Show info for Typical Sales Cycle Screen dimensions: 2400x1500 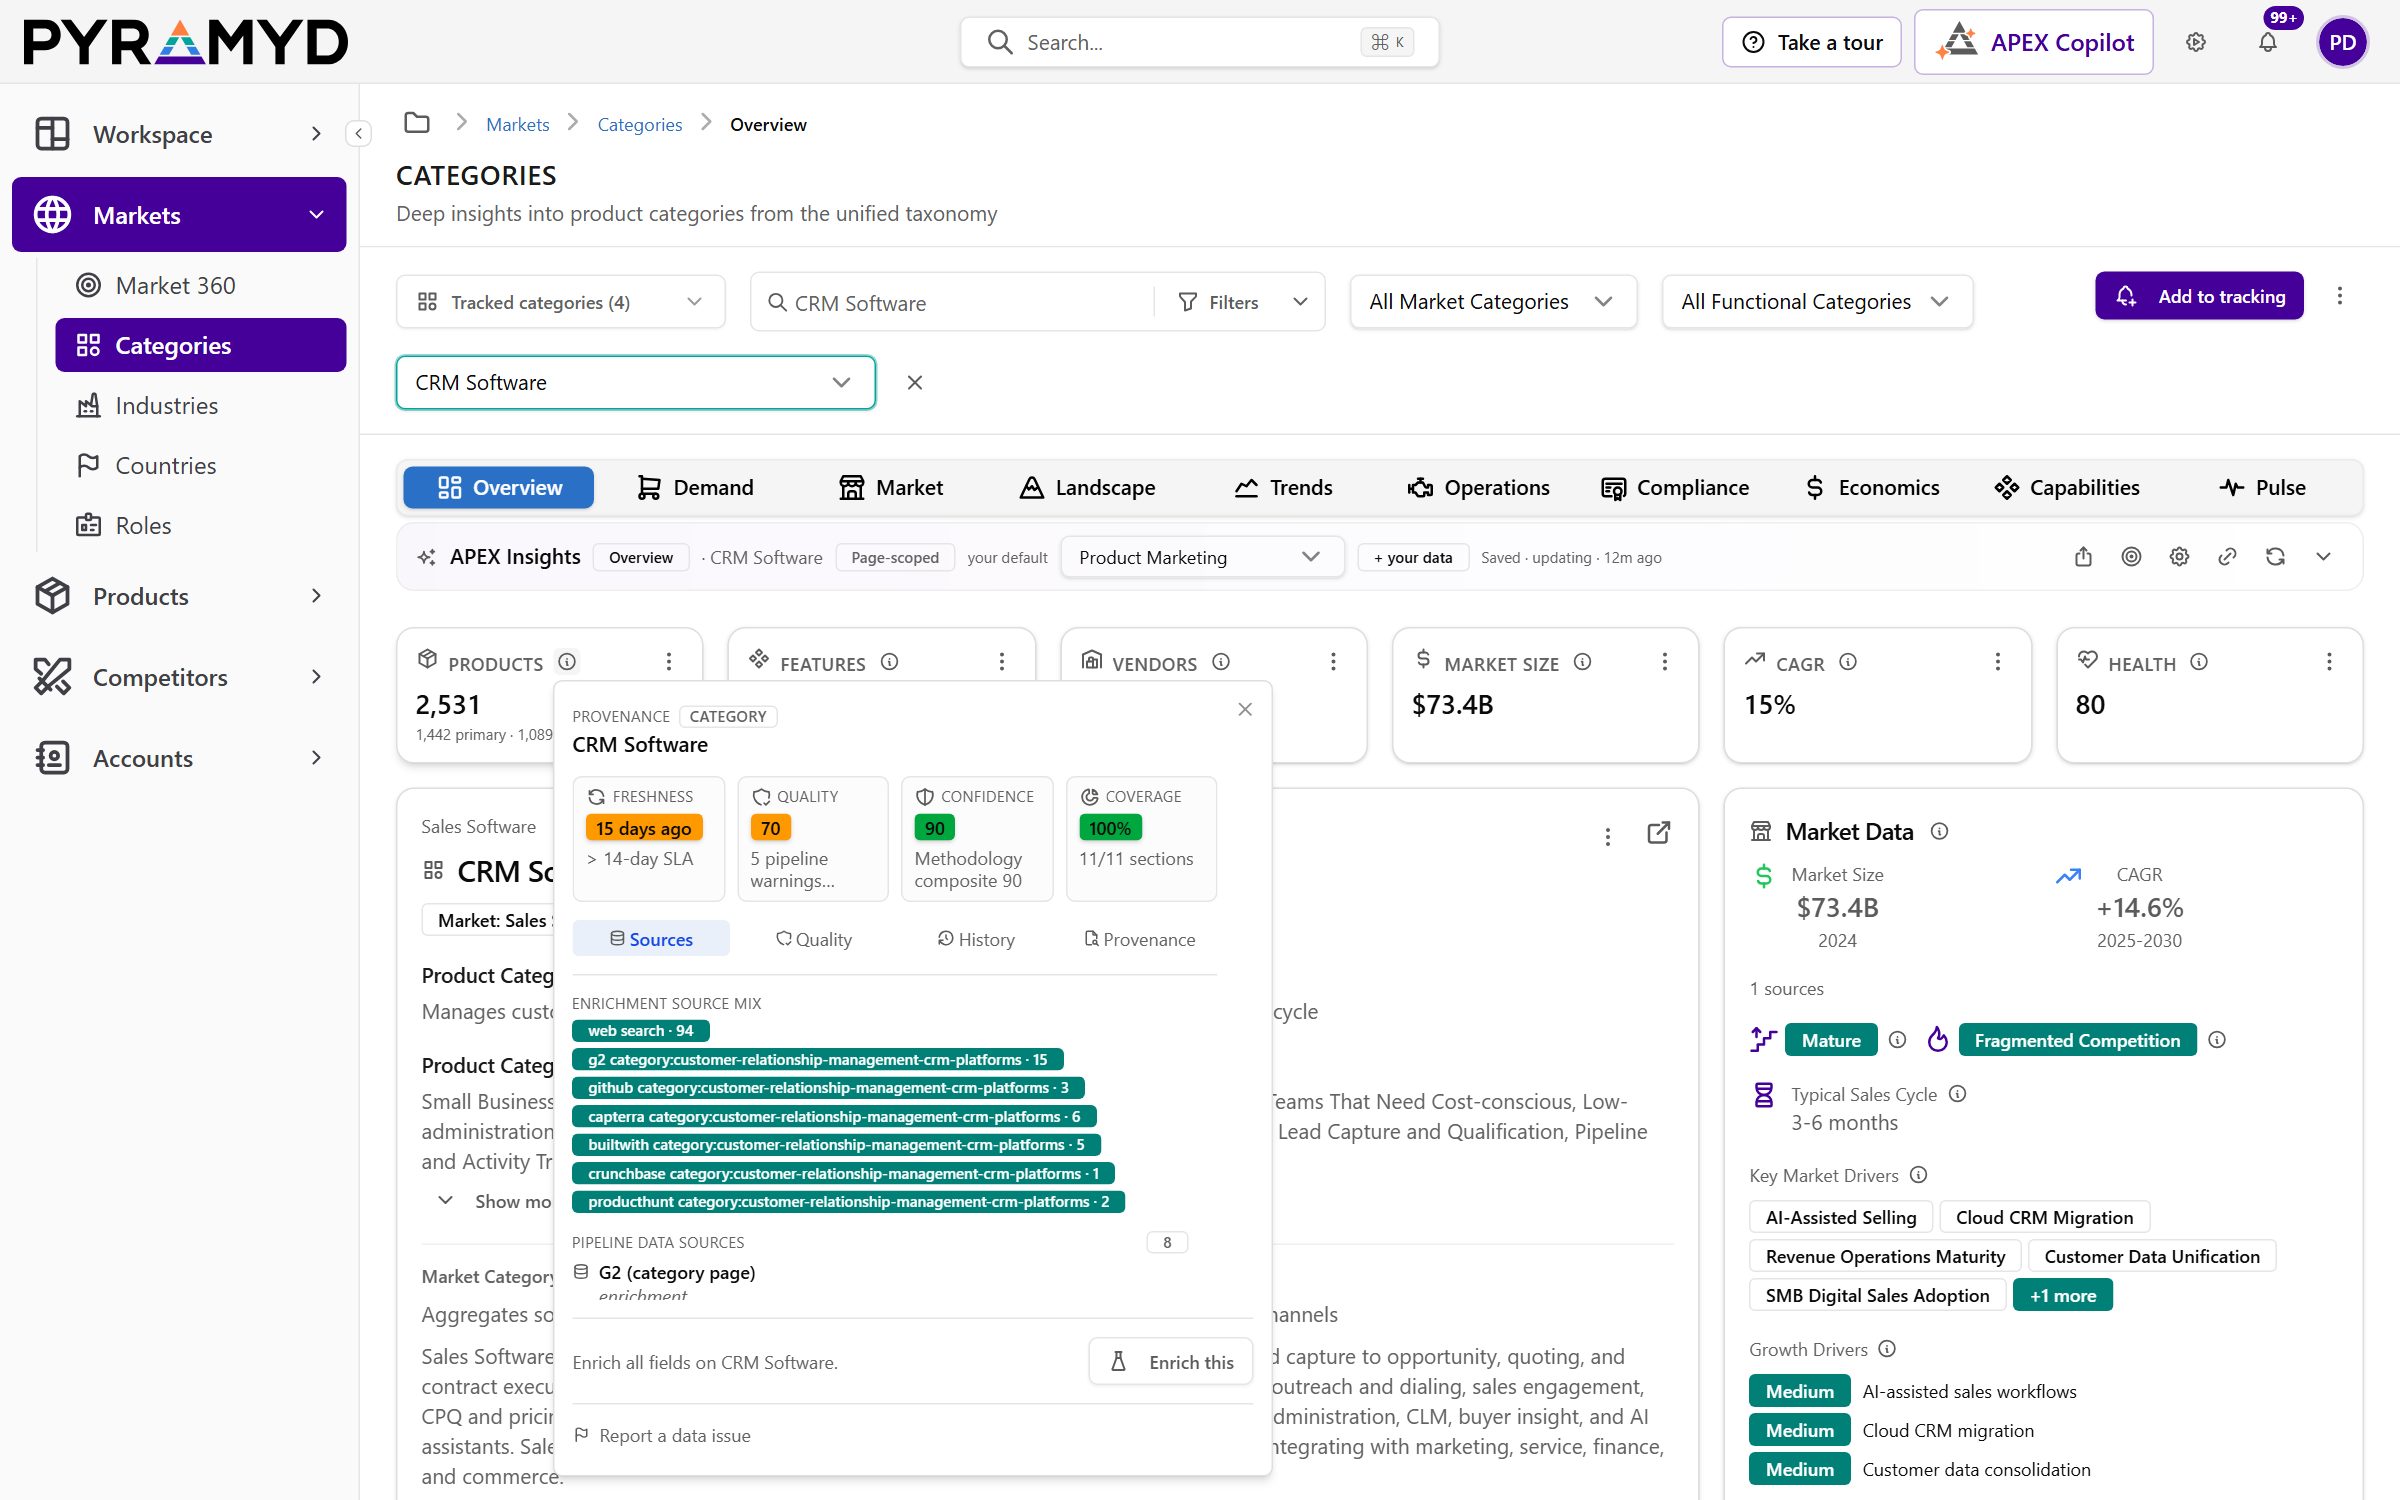(1958, 1094)
